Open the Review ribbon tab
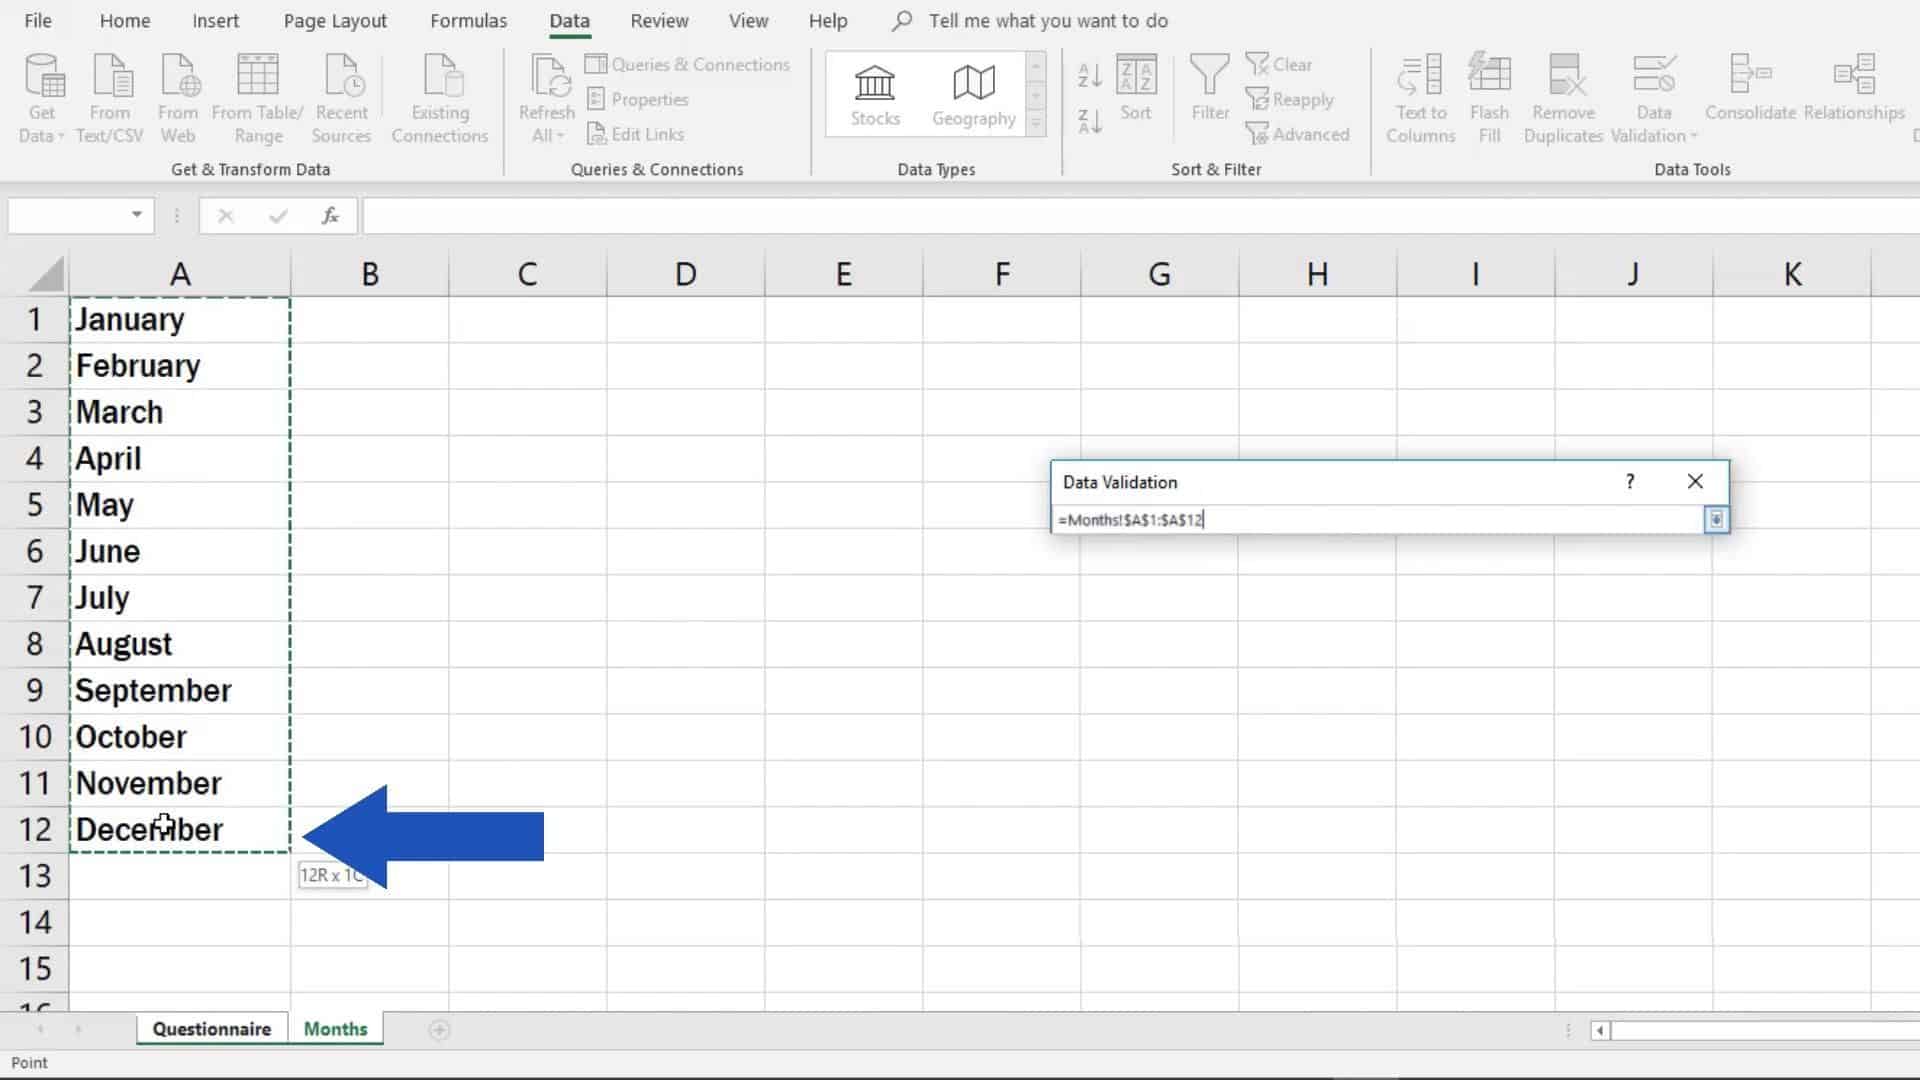Image resolution: width=1920 pixels, height=1080 pixels. point(658,20)
